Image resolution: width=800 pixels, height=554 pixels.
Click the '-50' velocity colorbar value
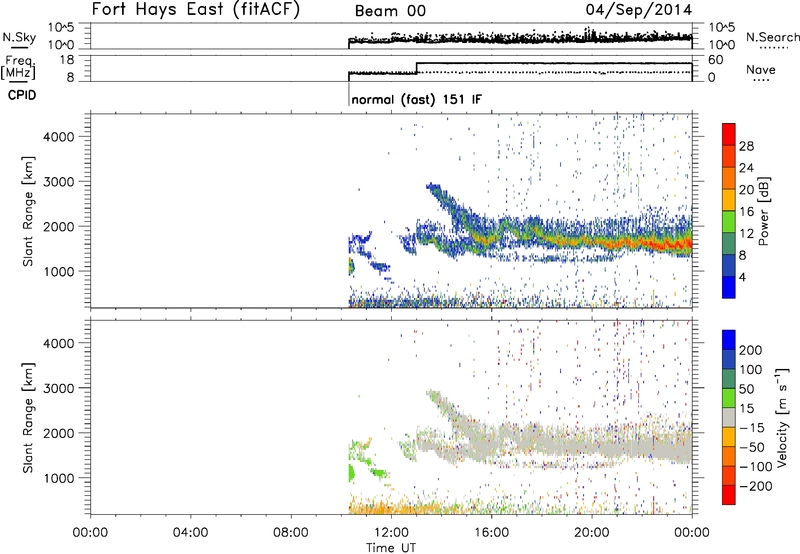pyautogui.click(x=751, y=447)
